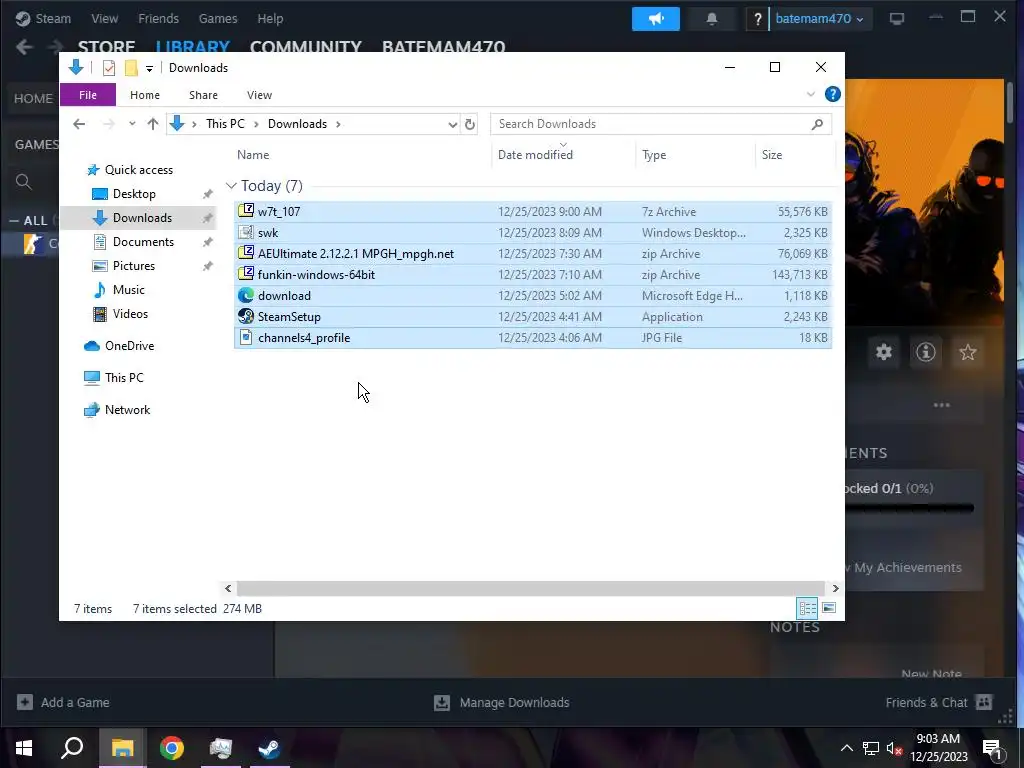Expand the Explorer ribbon chevron
Image resolution: width=1024 pixels, height=768 pixels.
[811, 95]
